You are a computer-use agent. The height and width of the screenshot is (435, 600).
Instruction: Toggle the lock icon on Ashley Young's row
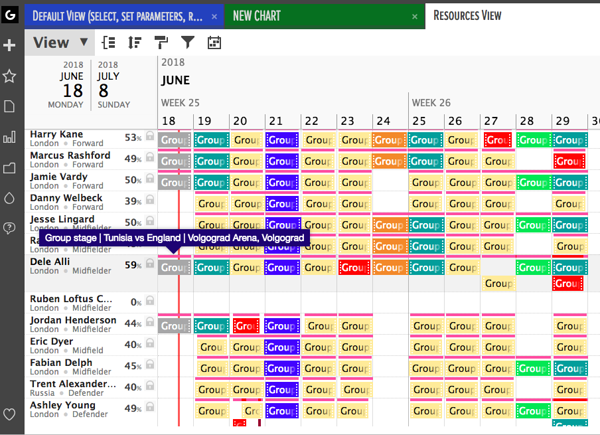(150, 407)
